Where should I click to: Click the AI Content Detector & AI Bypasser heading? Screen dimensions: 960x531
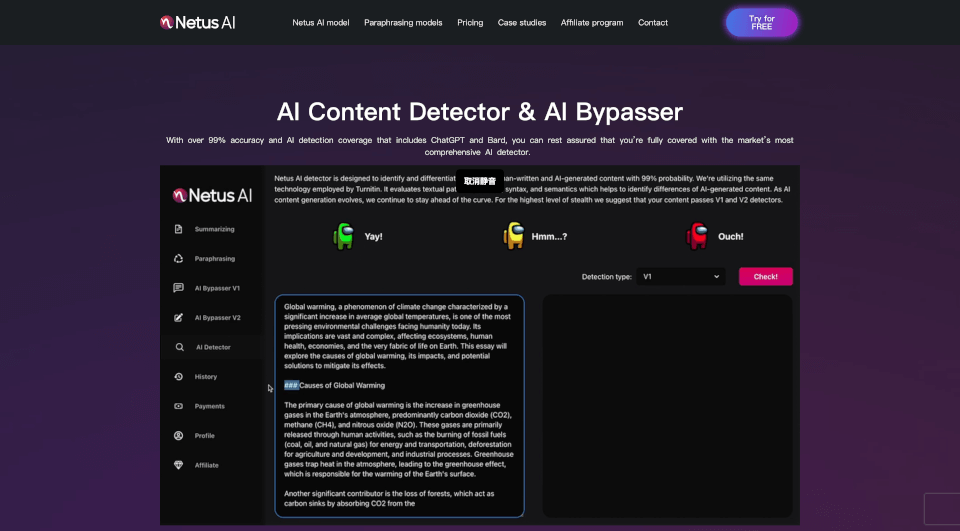[x=479, y=112]
